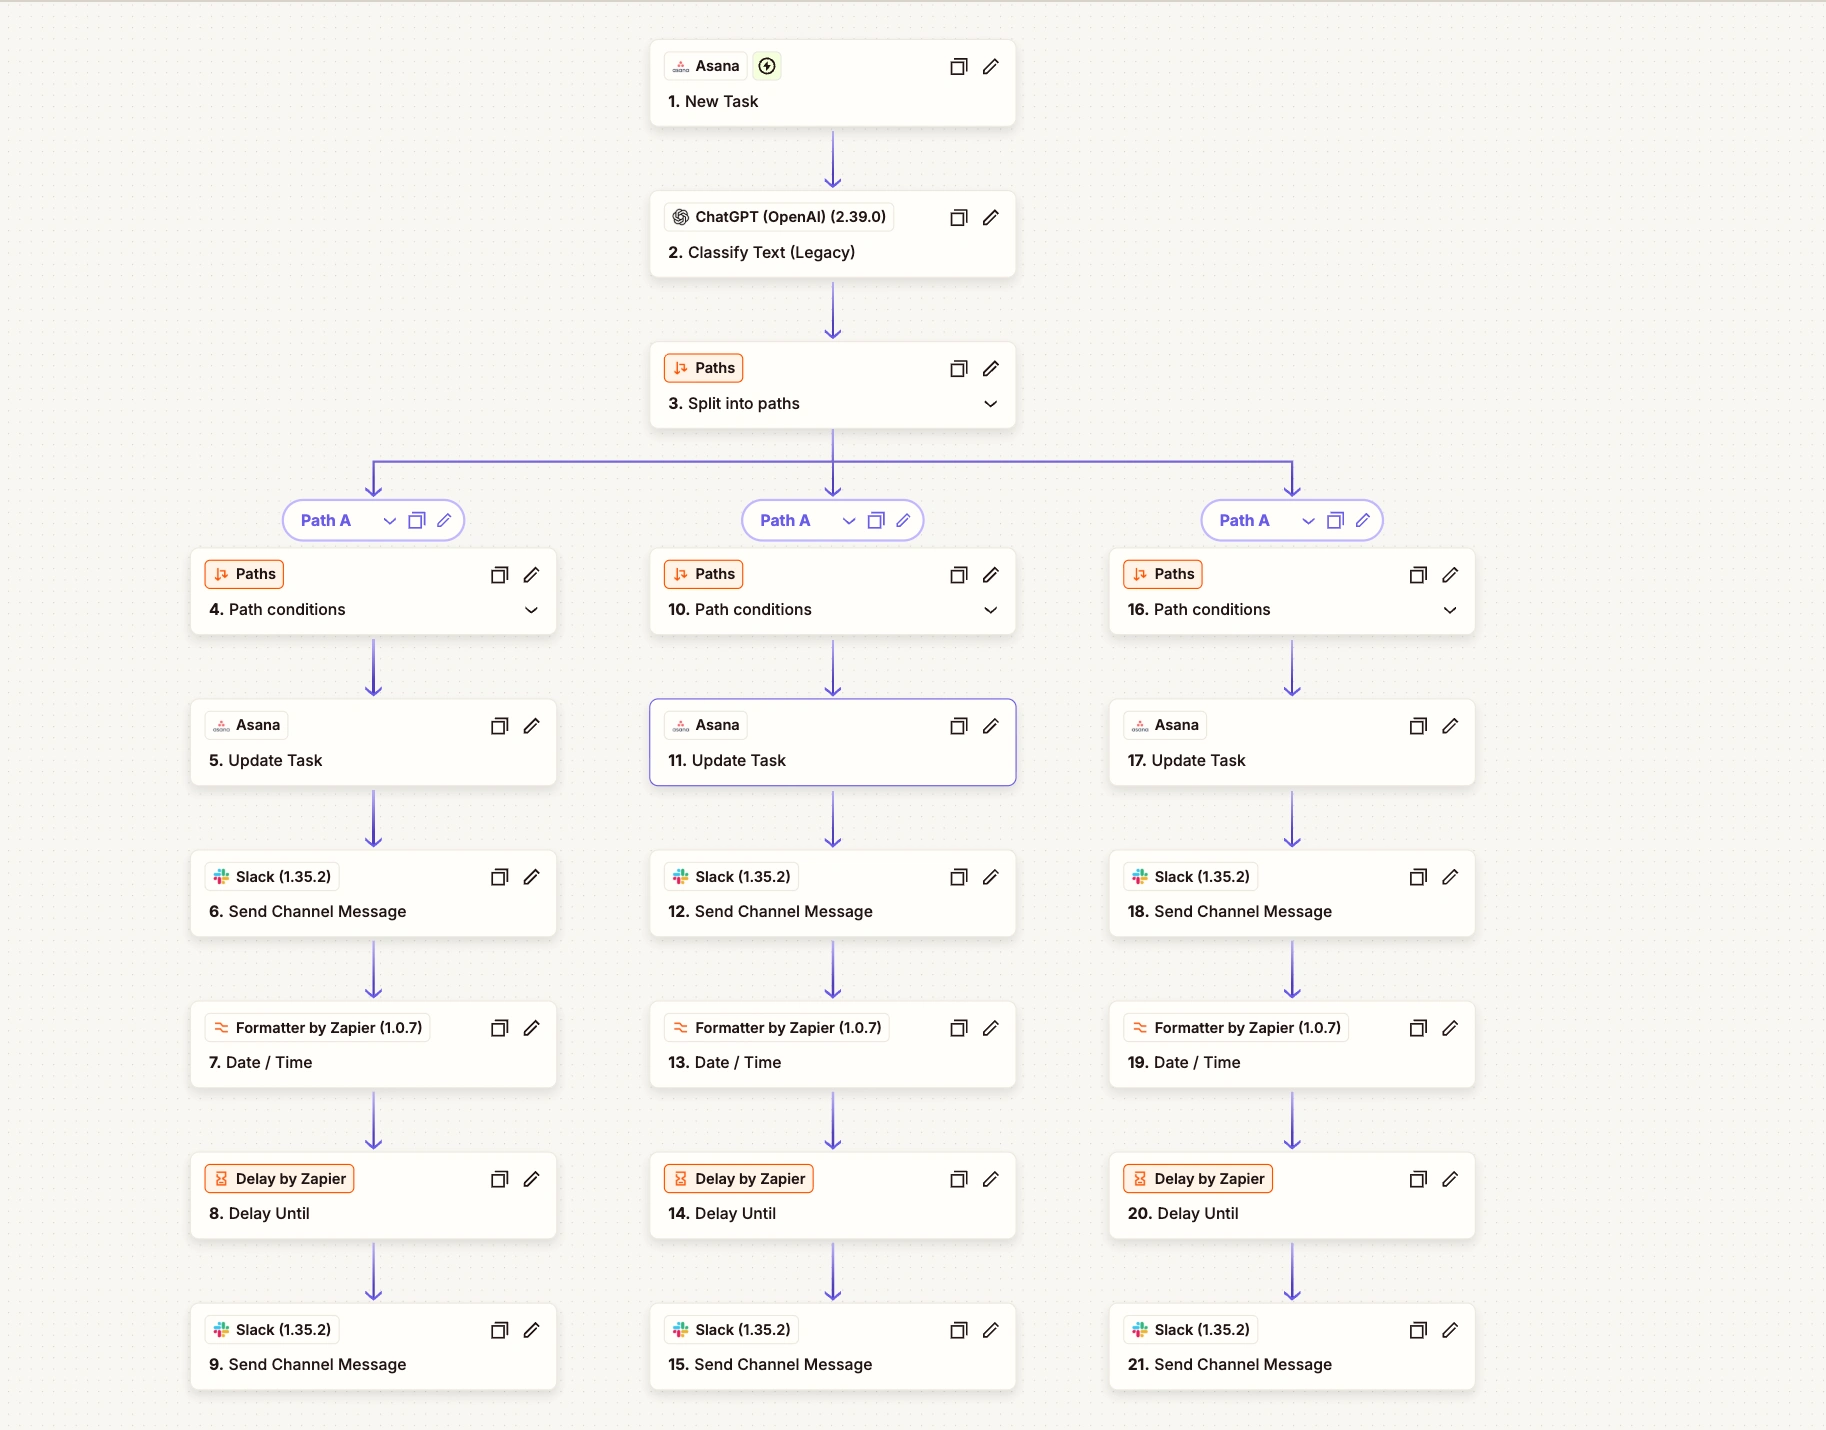The height and width of the screenshot is (1430, 1826).
Task: Edit step 21 Send Channel Message
Action: [x=1450, y=1330]
